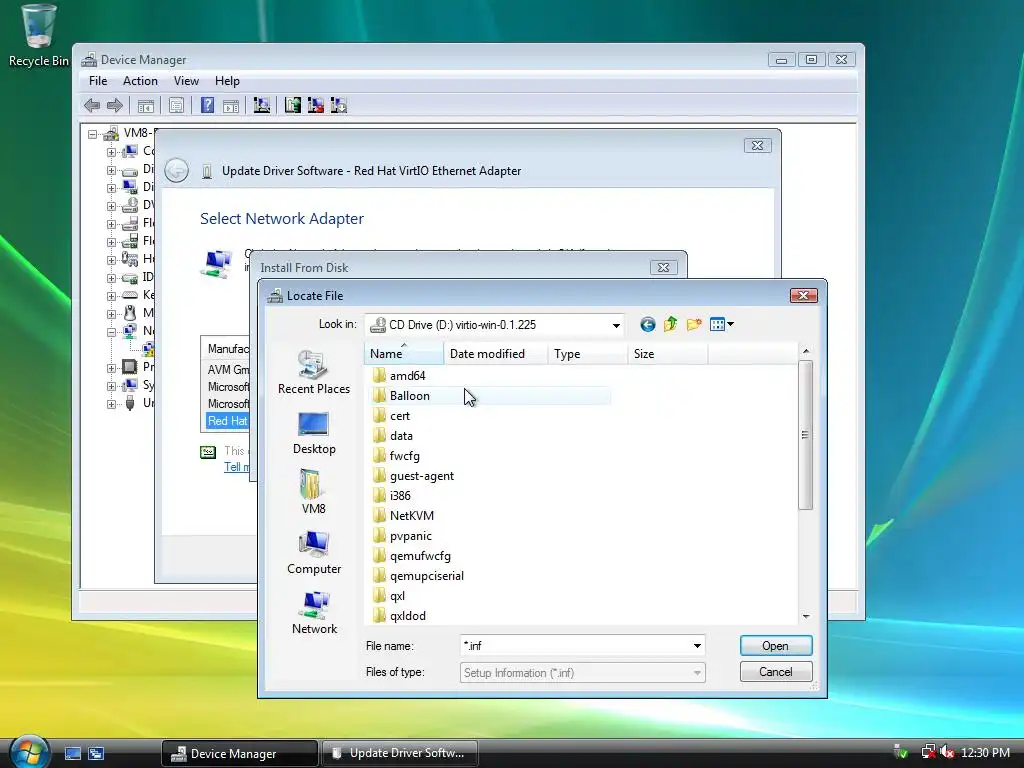Click Scan for hardware changes icon
Image resolution: width=1024 pixels, height=768 pixels.
(x=262, y=105)
